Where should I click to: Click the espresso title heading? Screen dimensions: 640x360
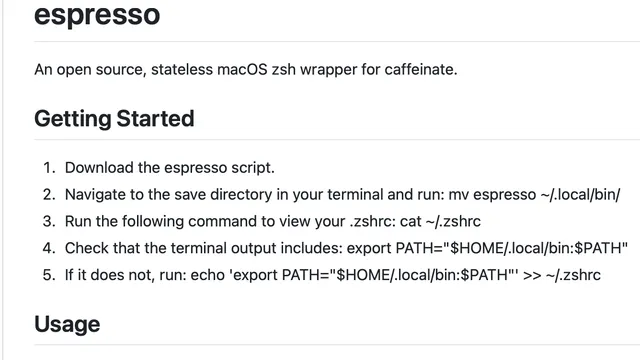click(97, 15)
